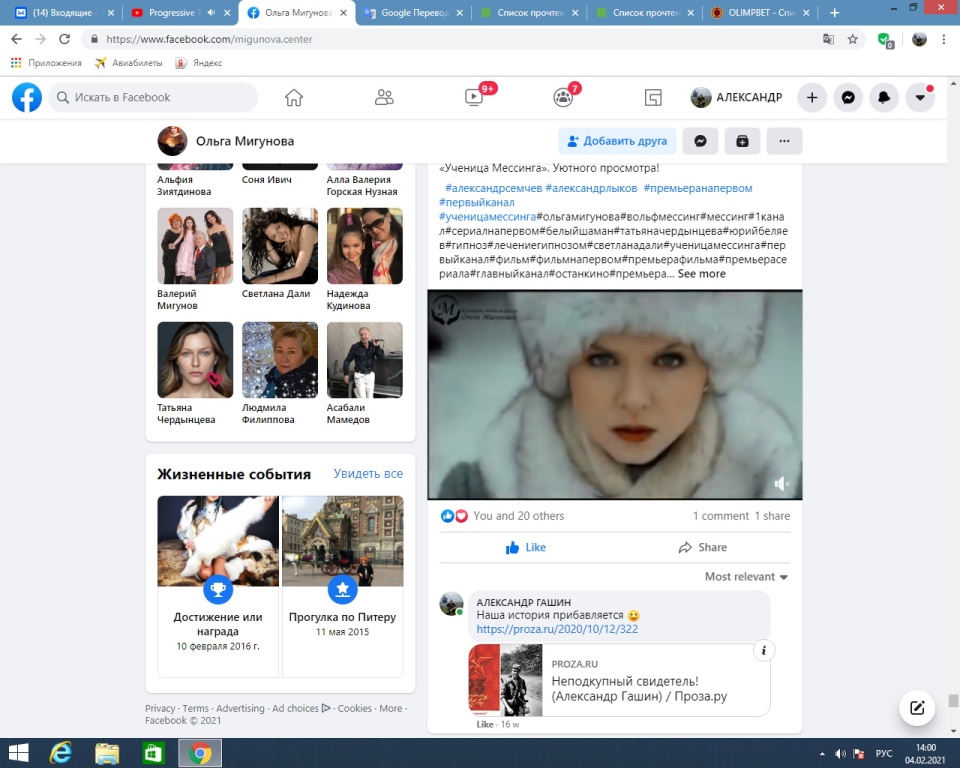Open the АЛЕКСАНДР profile shortcut
Viewport: 960px width, 768px height.
coord(737,97)
